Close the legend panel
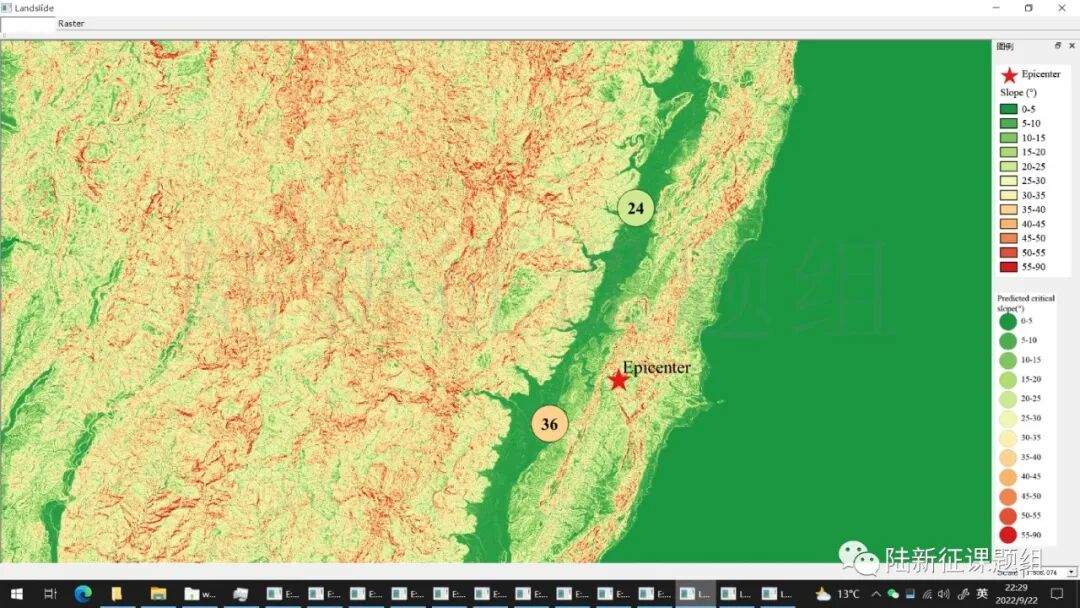The width and height of the screenshot is (1080, 608). coord(1071,46)
